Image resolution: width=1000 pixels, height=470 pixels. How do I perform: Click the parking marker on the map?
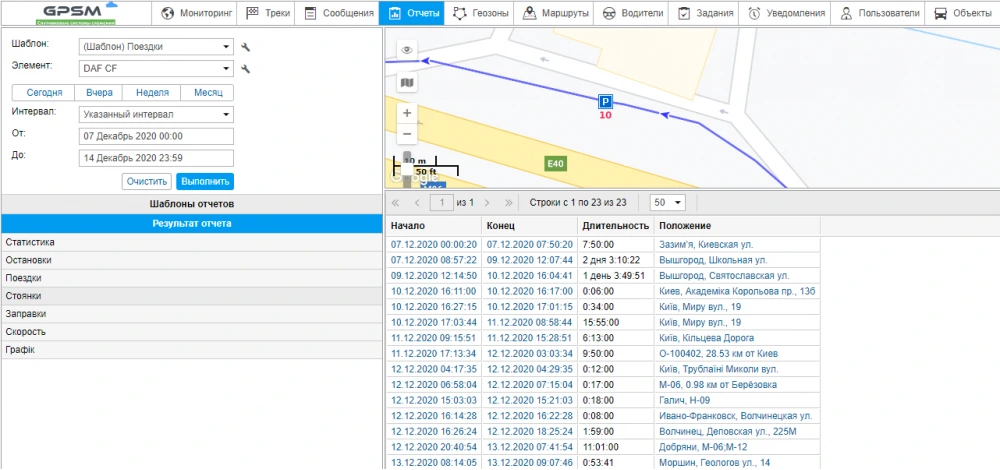(605, 101)
